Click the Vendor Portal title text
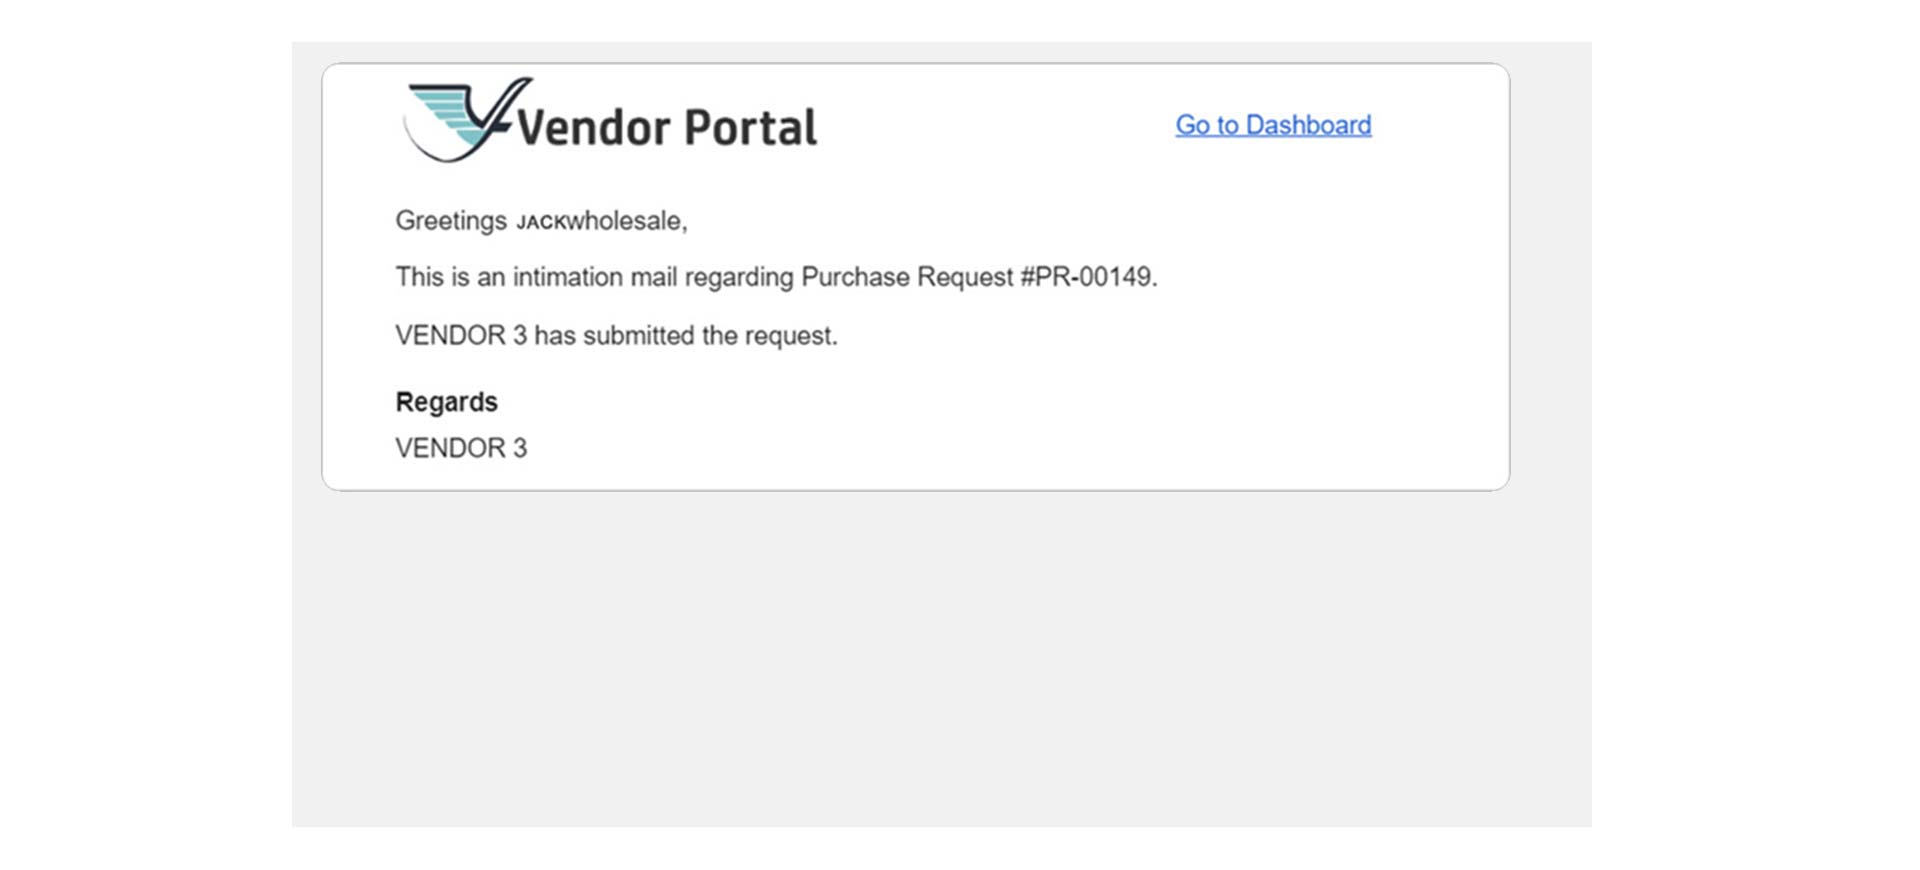The height and width of the screenshot is (870, 1920). pyautogui.click(x=668, y=128)
